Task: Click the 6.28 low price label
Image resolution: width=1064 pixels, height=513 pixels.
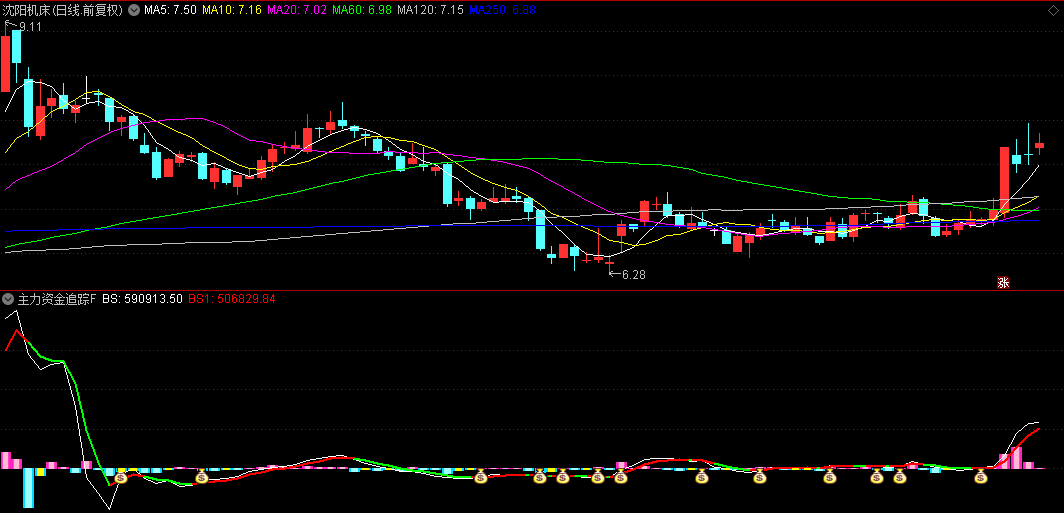Action: coord(633,275)
